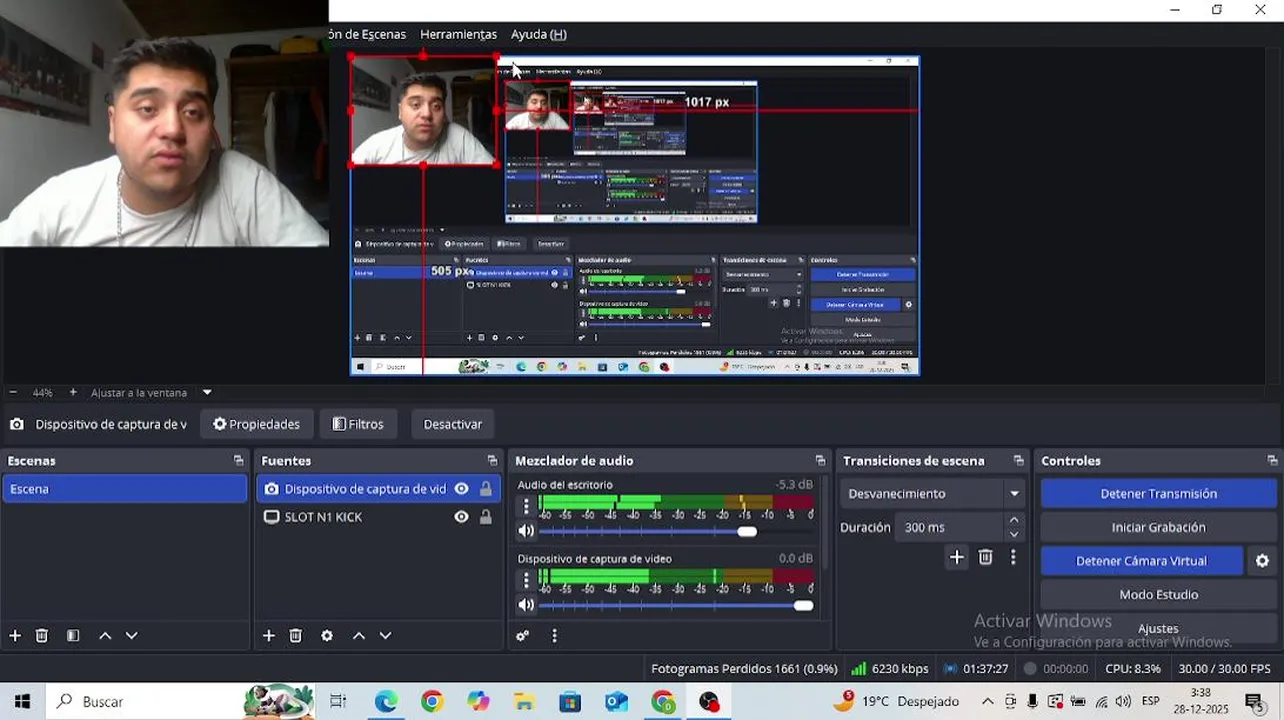Click Detener Transmisión

(x=1158, y=493)
